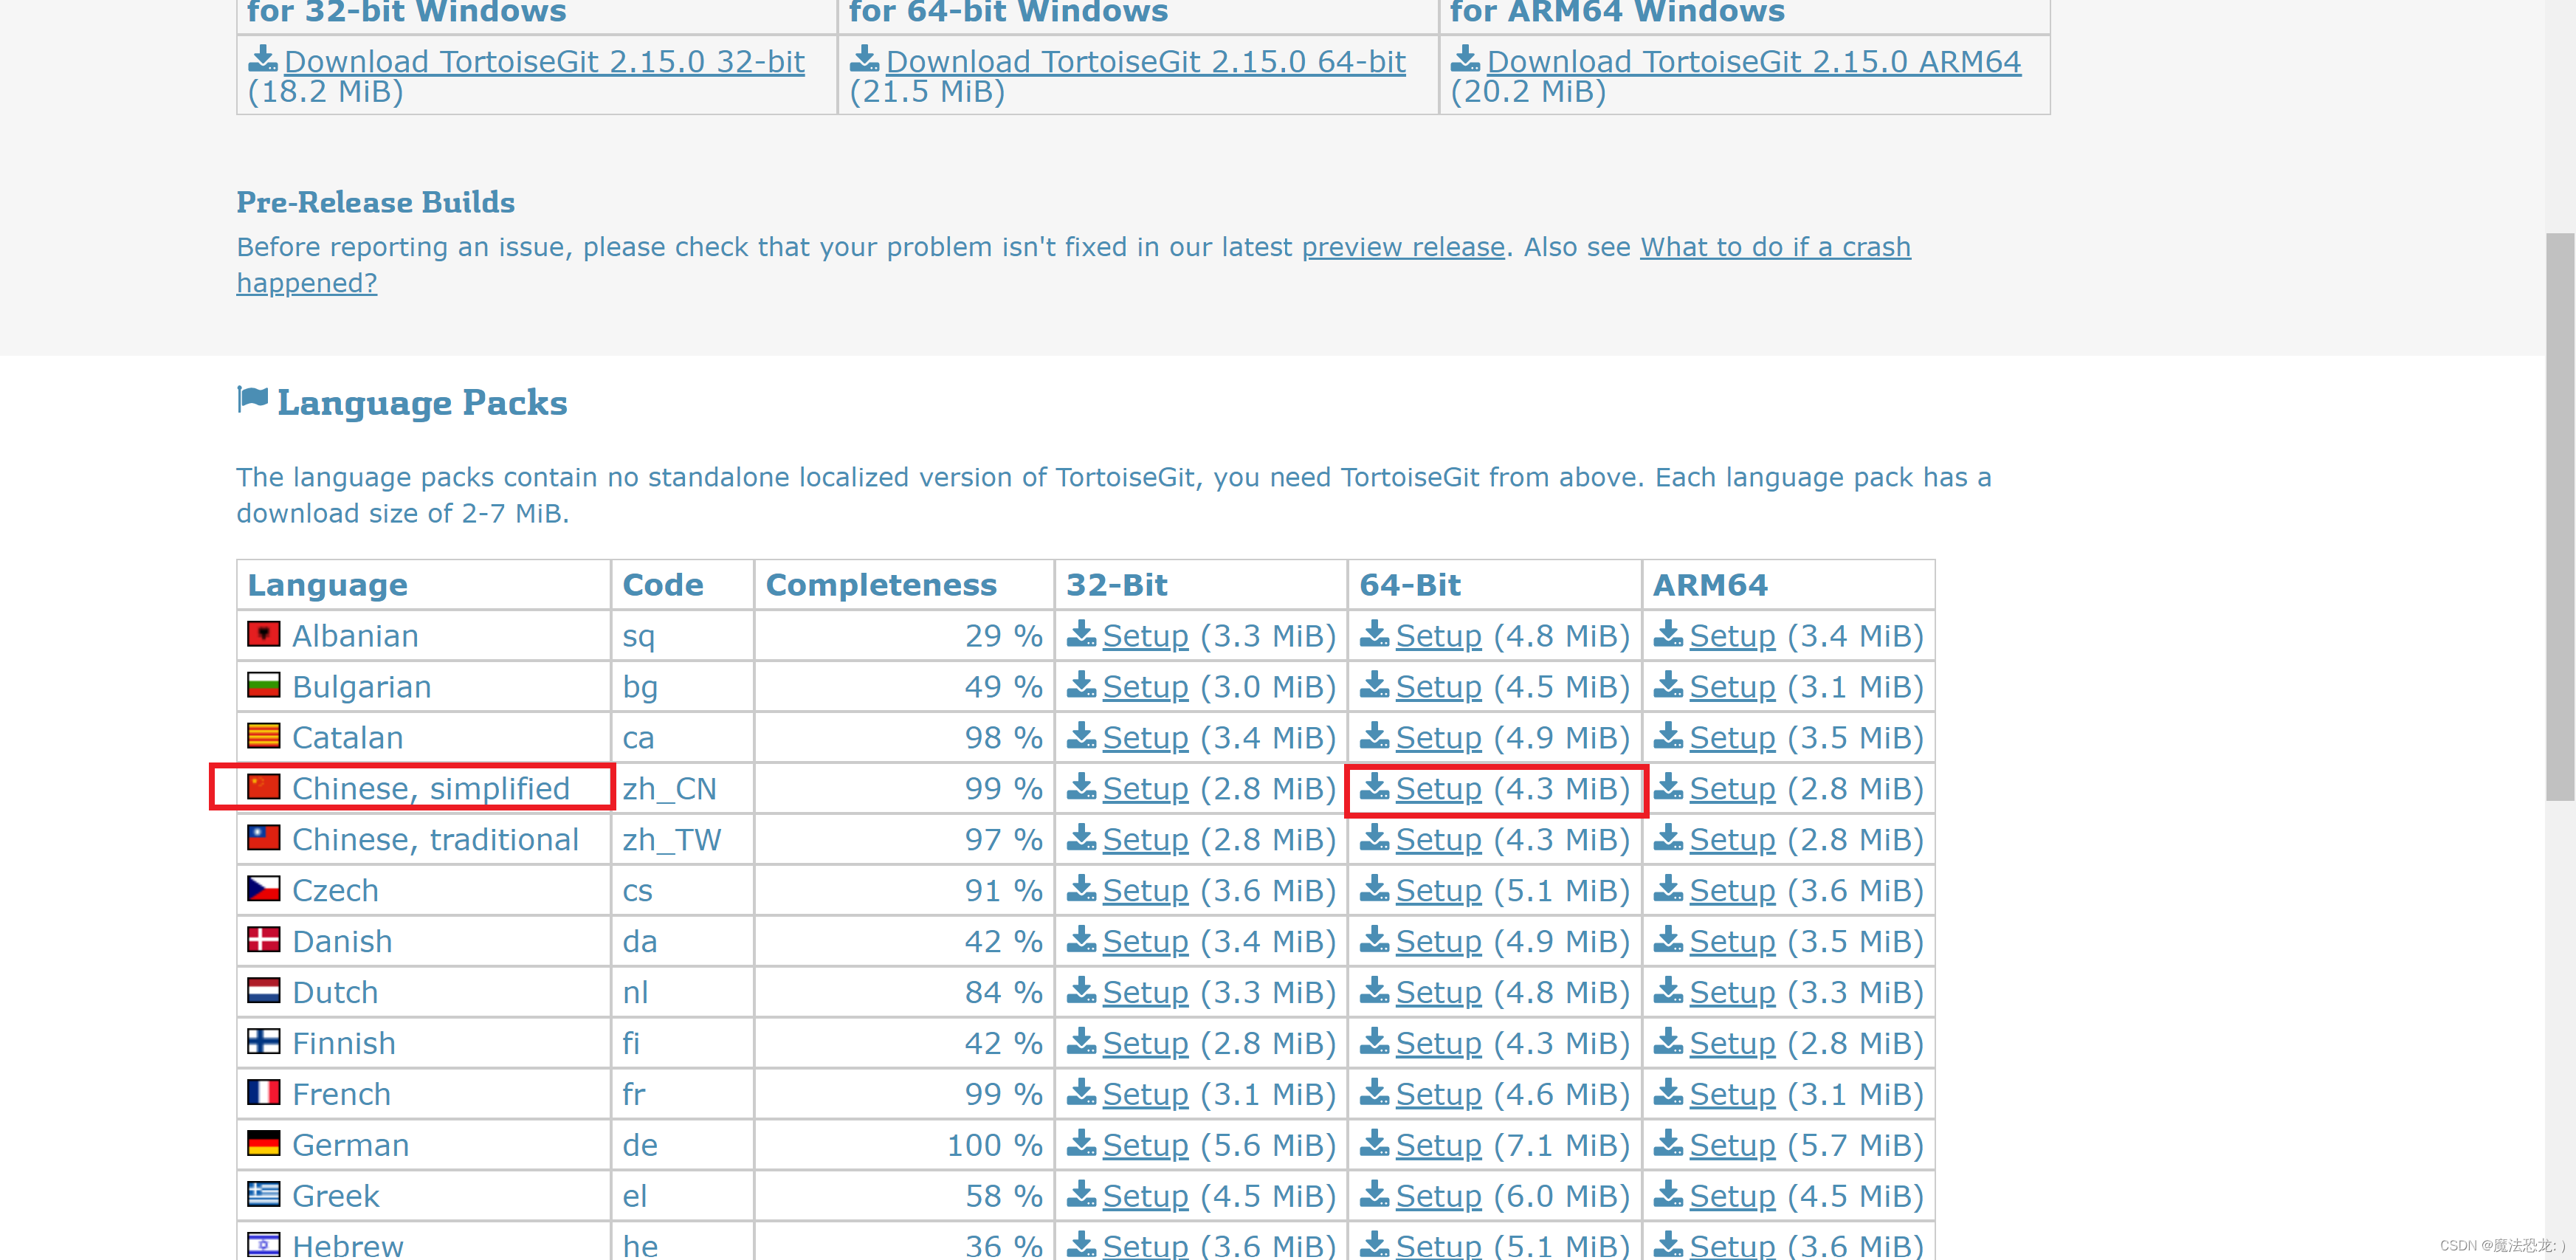Viewport: 2576px width, 1260px height.
Task: Click download icon for Bulgarian ARM64 setup
Action: point(1668,685)
